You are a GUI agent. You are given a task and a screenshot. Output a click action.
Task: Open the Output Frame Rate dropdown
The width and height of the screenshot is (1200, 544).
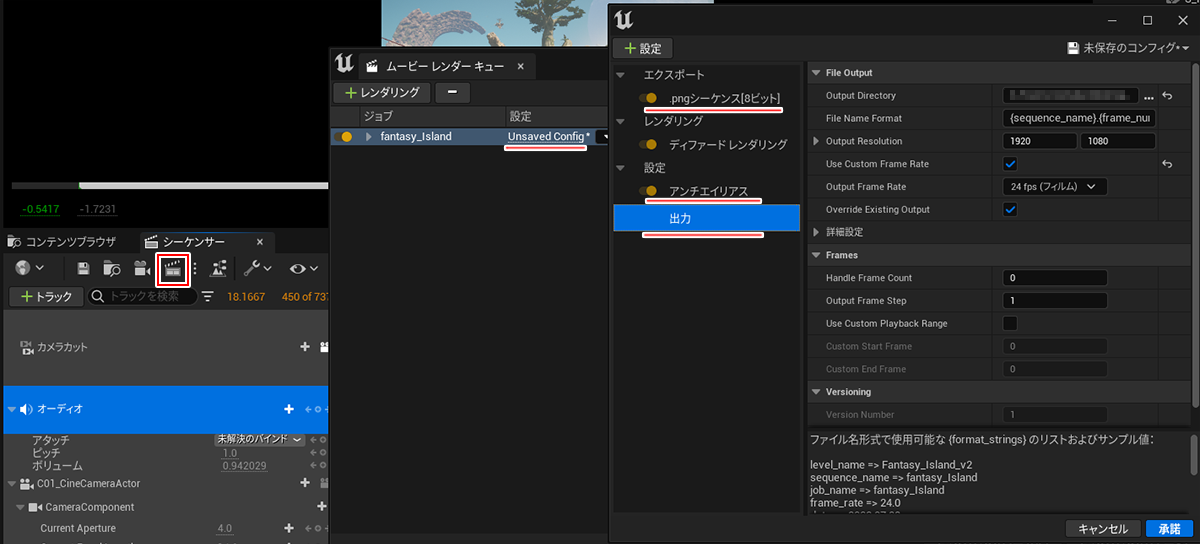[1054, 186]
